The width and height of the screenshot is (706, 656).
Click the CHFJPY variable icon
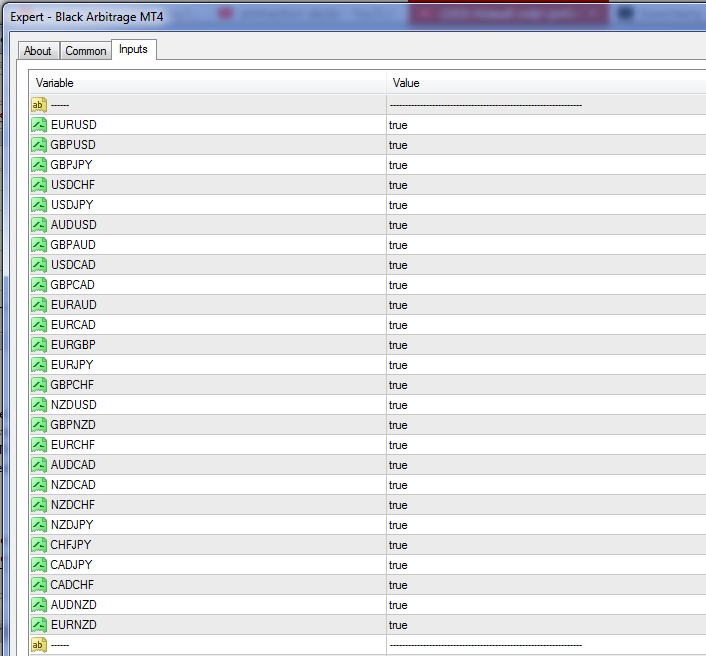[39, 545]
